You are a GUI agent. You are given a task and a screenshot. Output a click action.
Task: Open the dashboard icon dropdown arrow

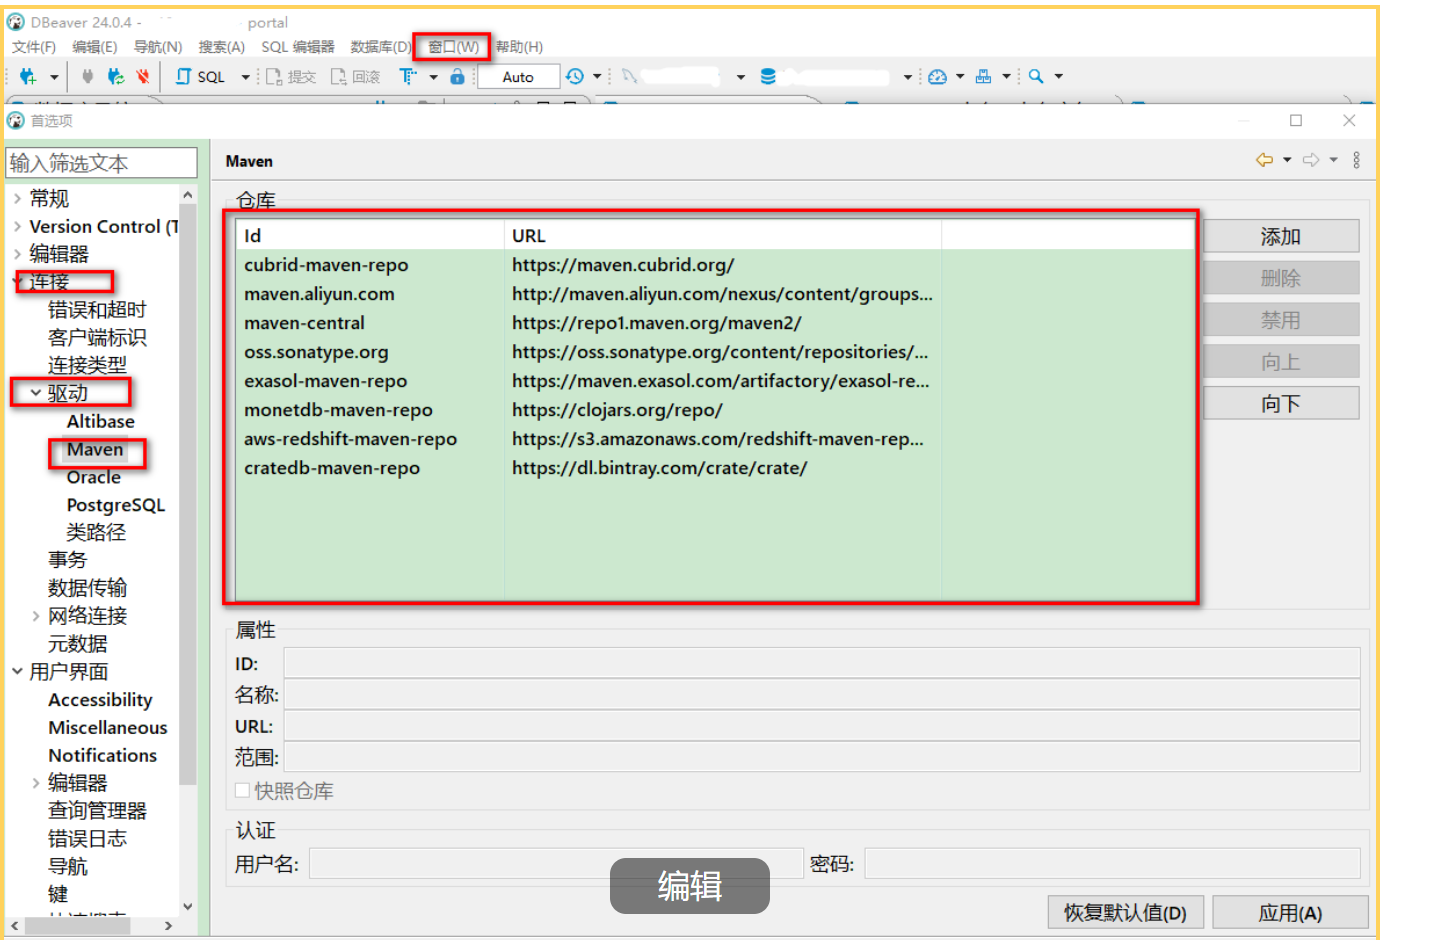(960, 76)
